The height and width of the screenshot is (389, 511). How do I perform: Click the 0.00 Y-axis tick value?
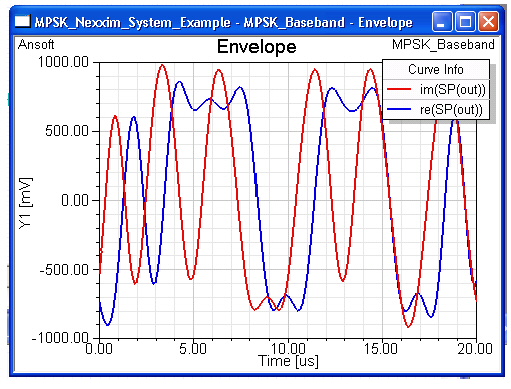pos(75,200)
